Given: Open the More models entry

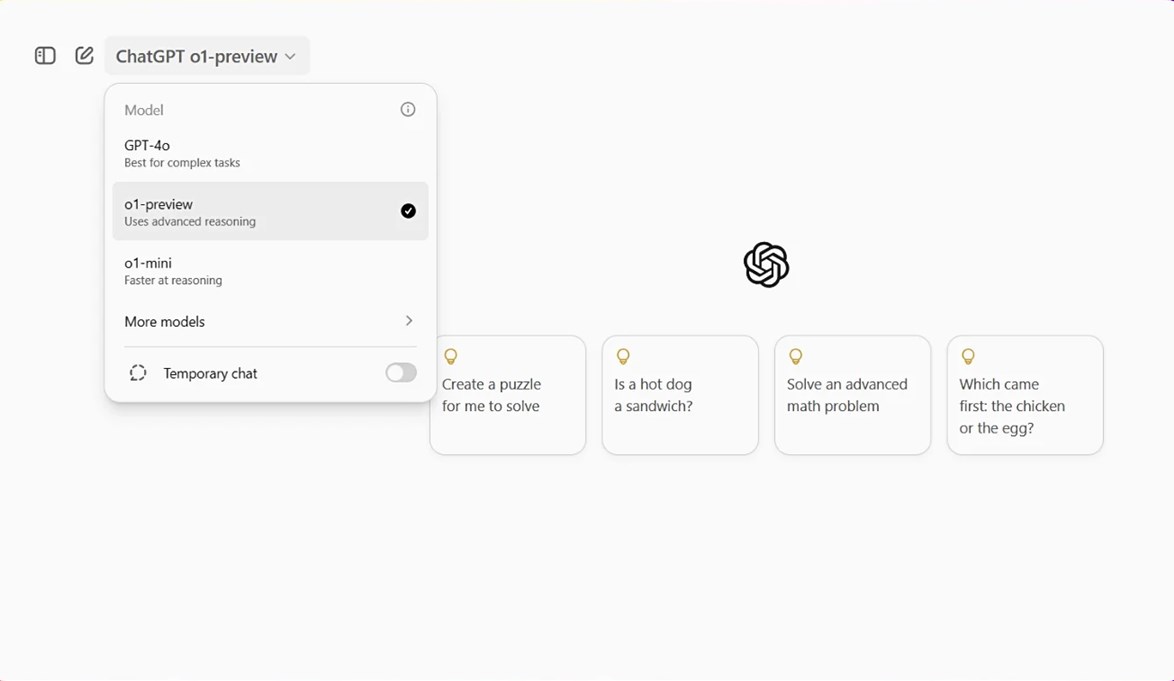Looking at the screenshot, I should coord(270,321).
